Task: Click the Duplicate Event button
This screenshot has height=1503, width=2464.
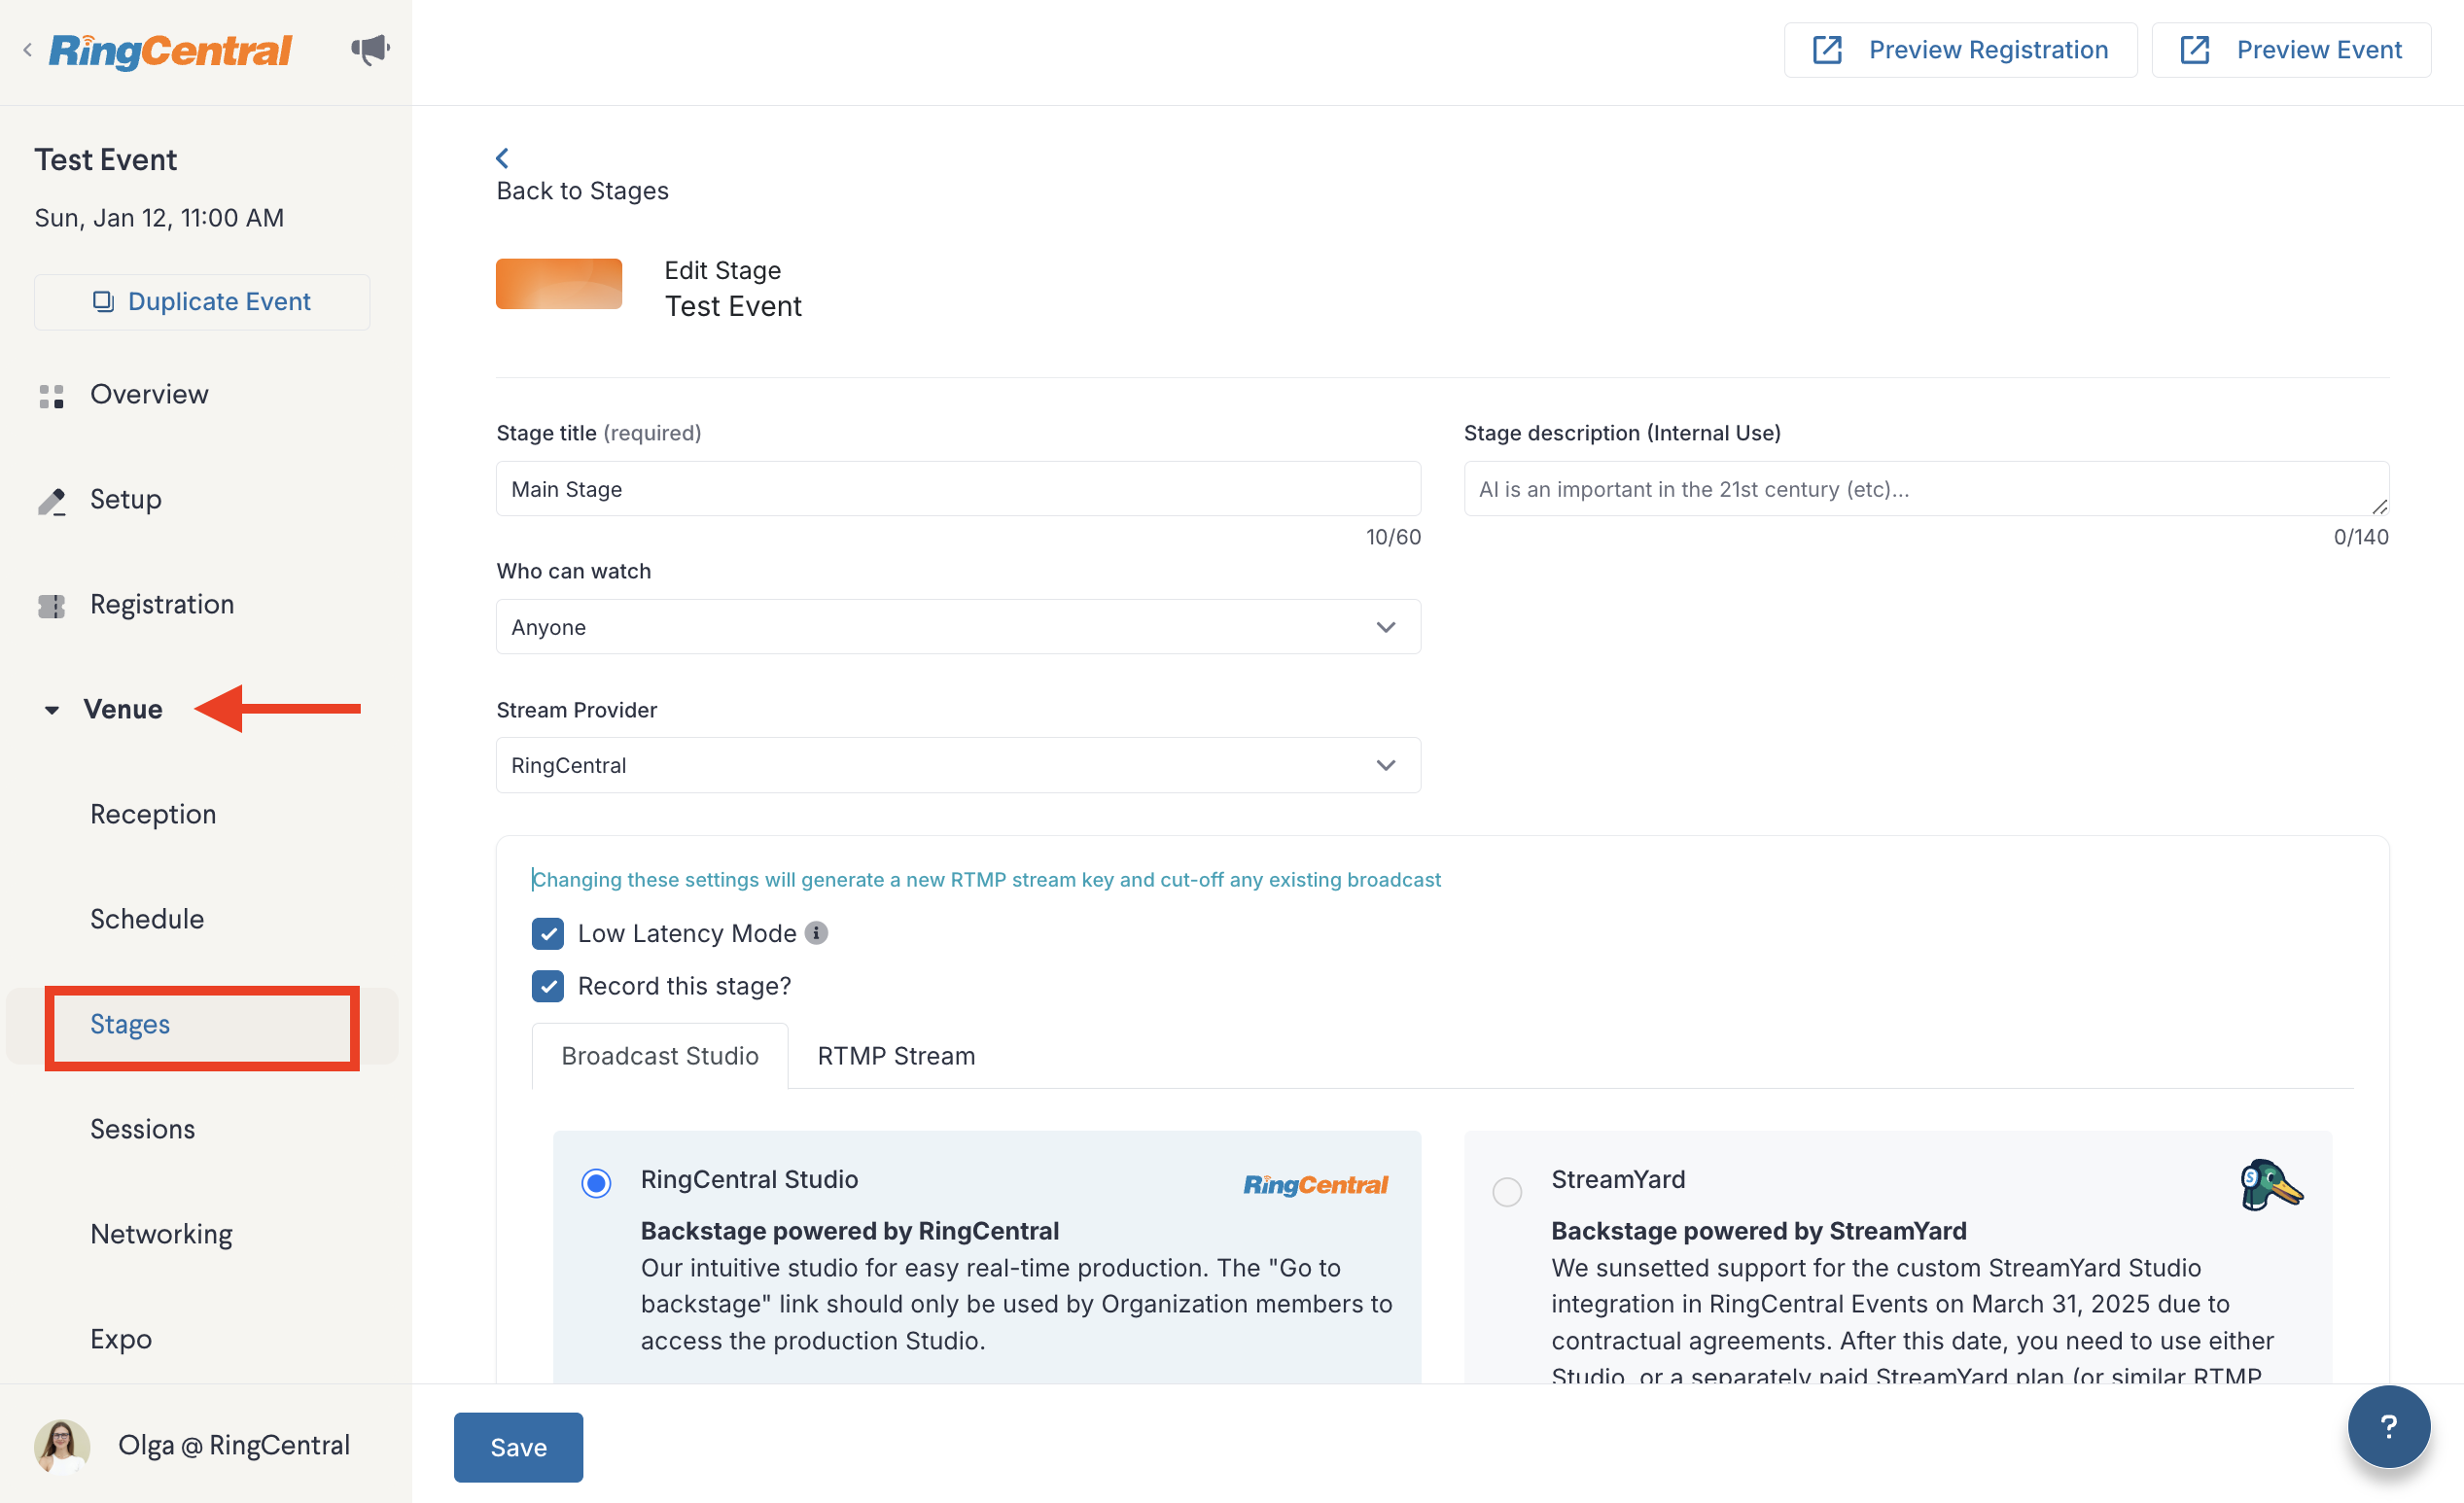Action: (202, 302)
